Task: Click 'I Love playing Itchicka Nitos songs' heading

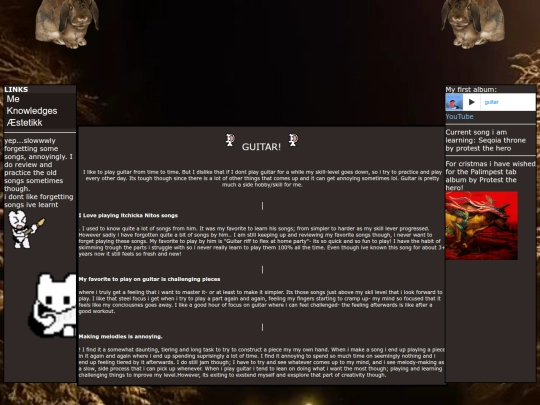Action: [x=128, y=216]
